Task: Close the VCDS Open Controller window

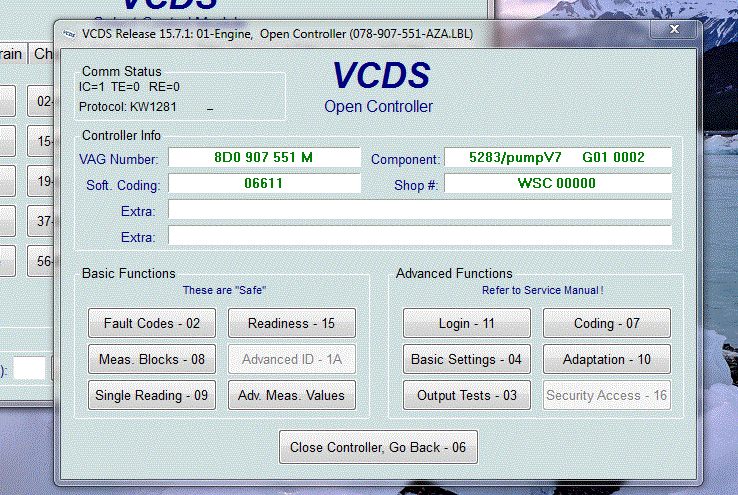Action: [674, 29]
